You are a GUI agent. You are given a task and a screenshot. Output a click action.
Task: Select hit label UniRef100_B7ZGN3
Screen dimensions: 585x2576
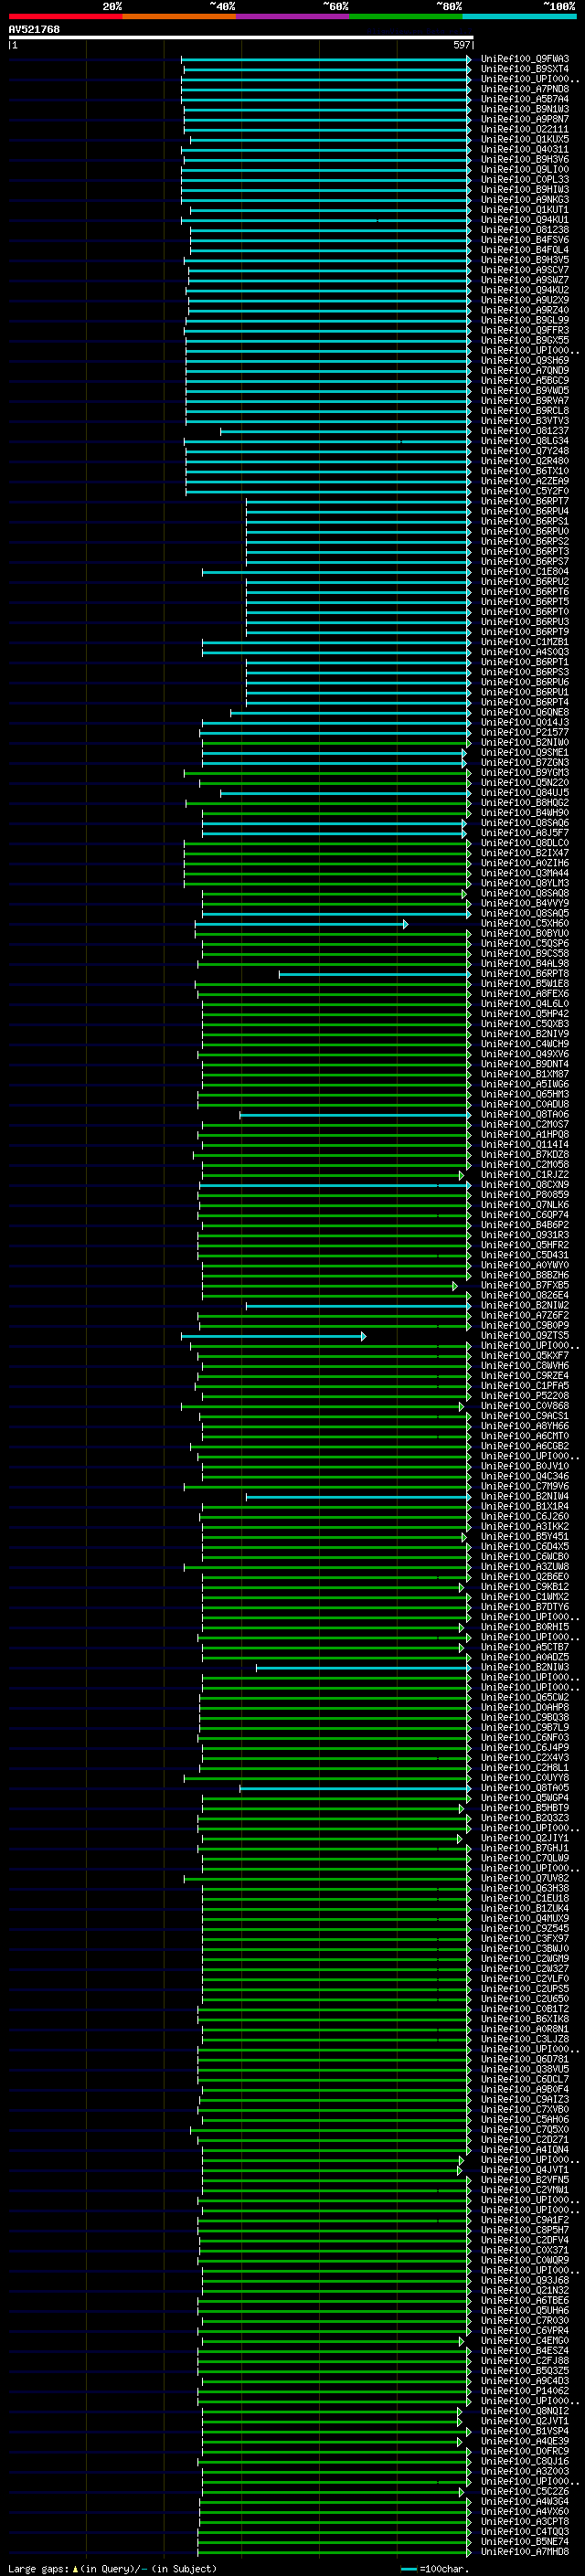[x=525, y=763]
